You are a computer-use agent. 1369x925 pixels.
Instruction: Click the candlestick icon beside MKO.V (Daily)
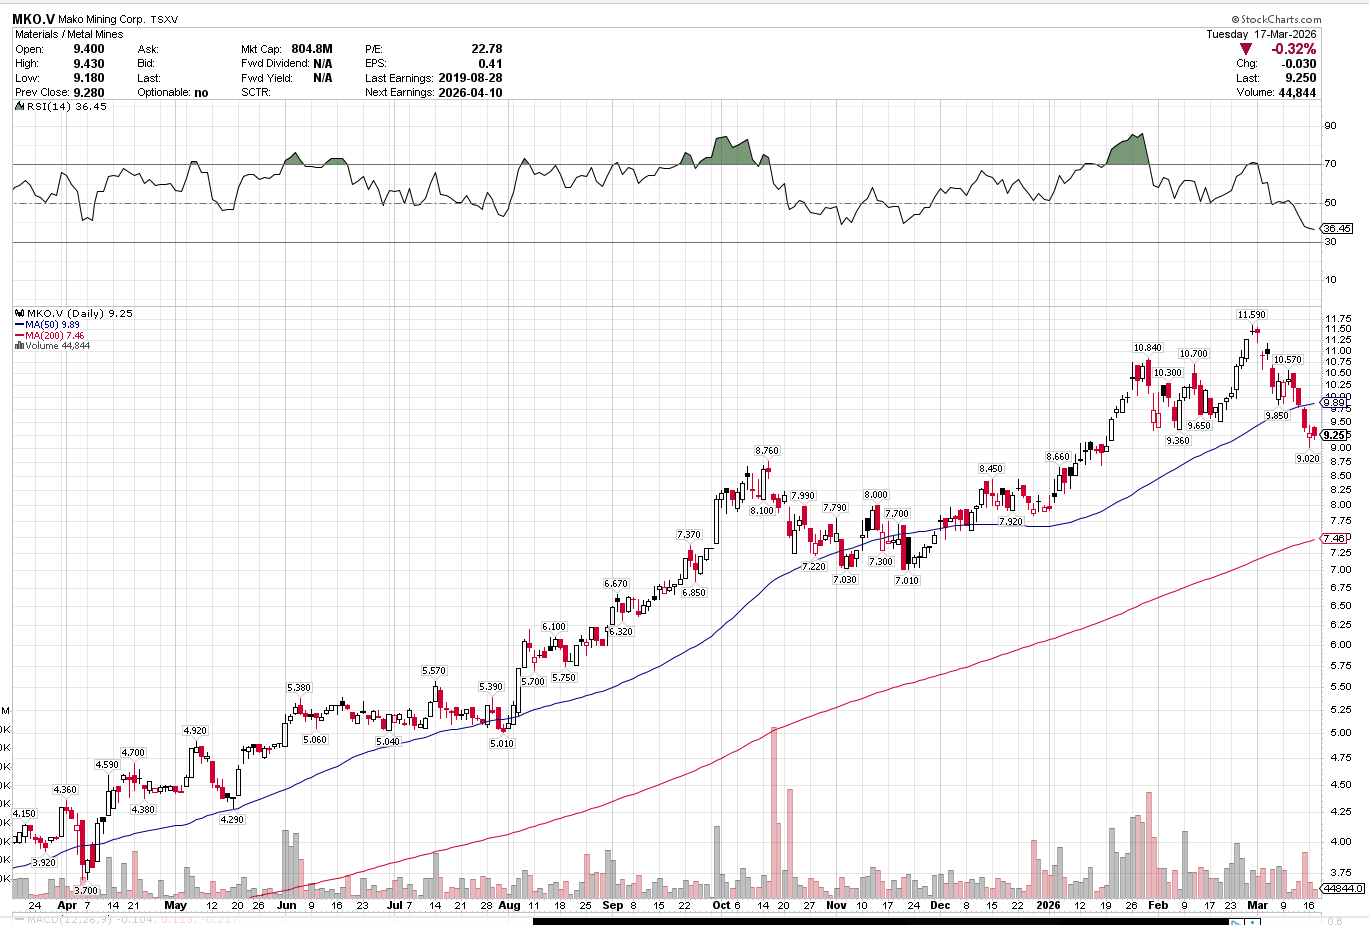pos(20,314)
